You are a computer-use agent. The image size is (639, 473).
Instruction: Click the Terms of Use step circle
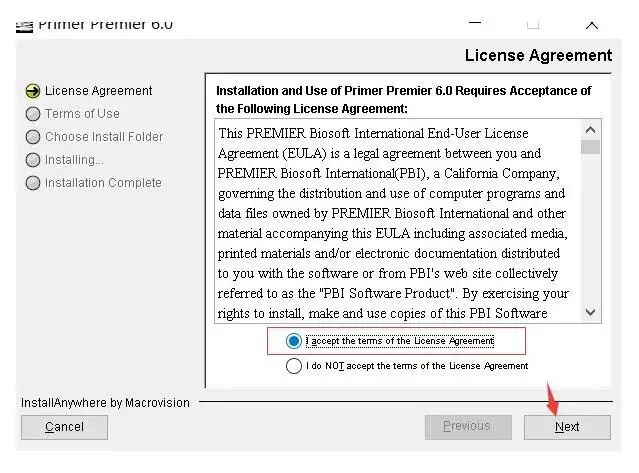coord(33,114)
